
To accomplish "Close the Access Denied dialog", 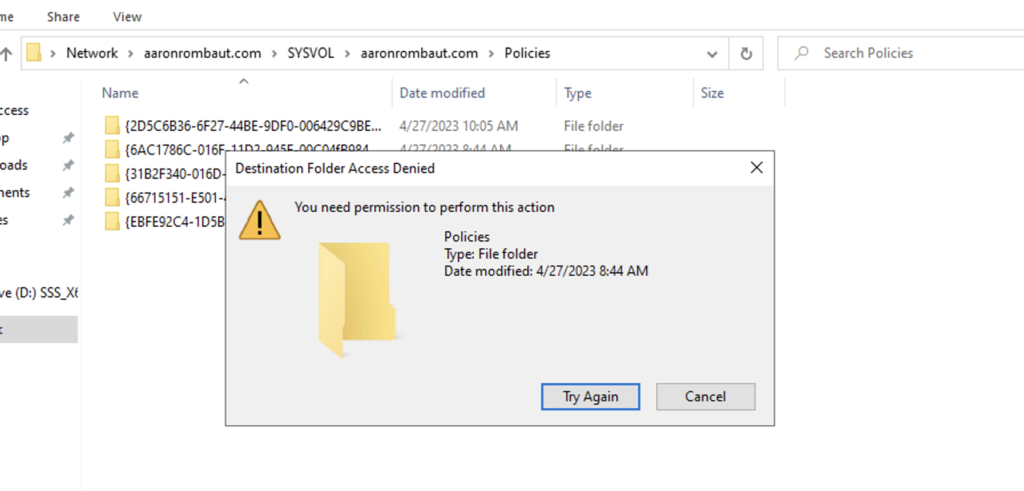I will 757,168.
